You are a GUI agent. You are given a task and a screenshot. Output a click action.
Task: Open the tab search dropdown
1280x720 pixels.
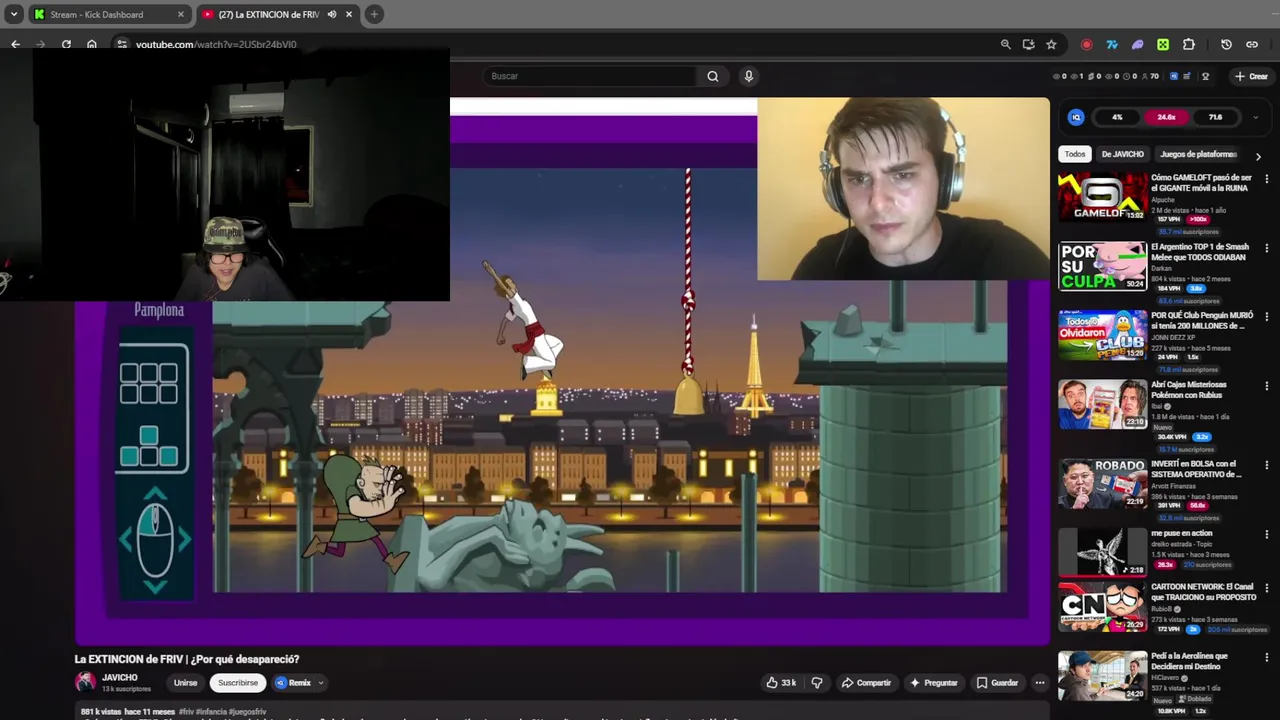pos(14,14)
